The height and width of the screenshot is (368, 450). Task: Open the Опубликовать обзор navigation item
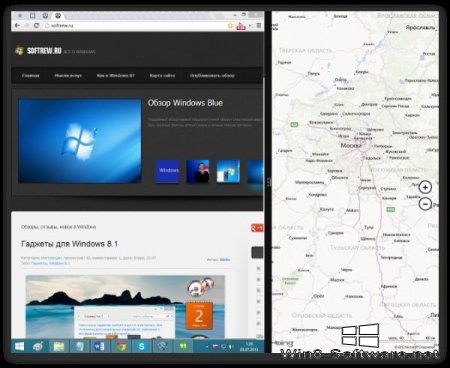tap(212, 76)
